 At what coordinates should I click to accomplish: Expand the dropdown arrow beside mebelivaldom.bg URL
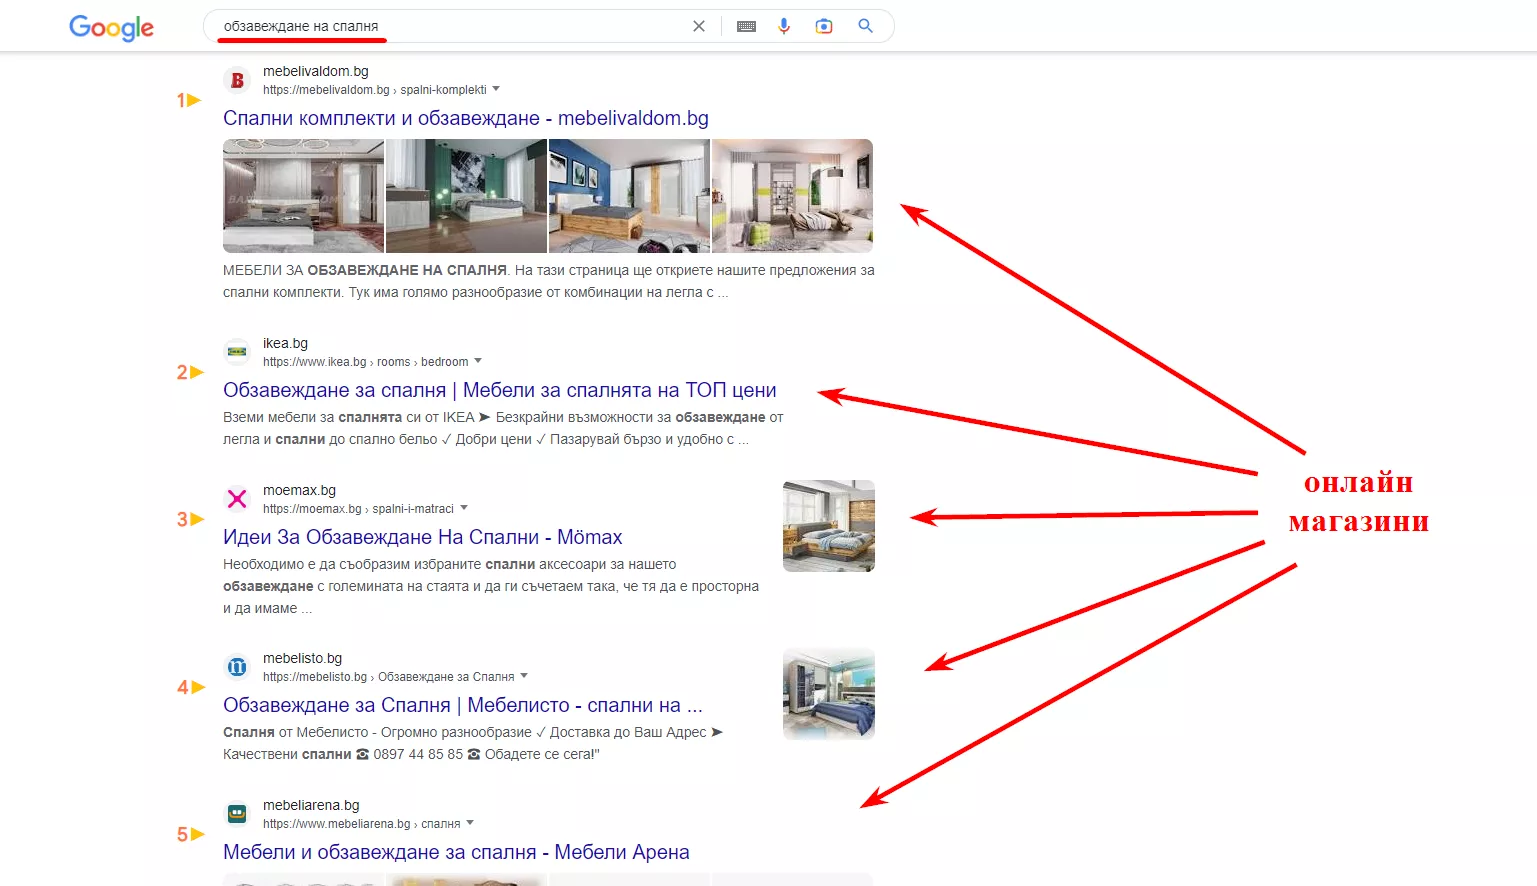496,89
